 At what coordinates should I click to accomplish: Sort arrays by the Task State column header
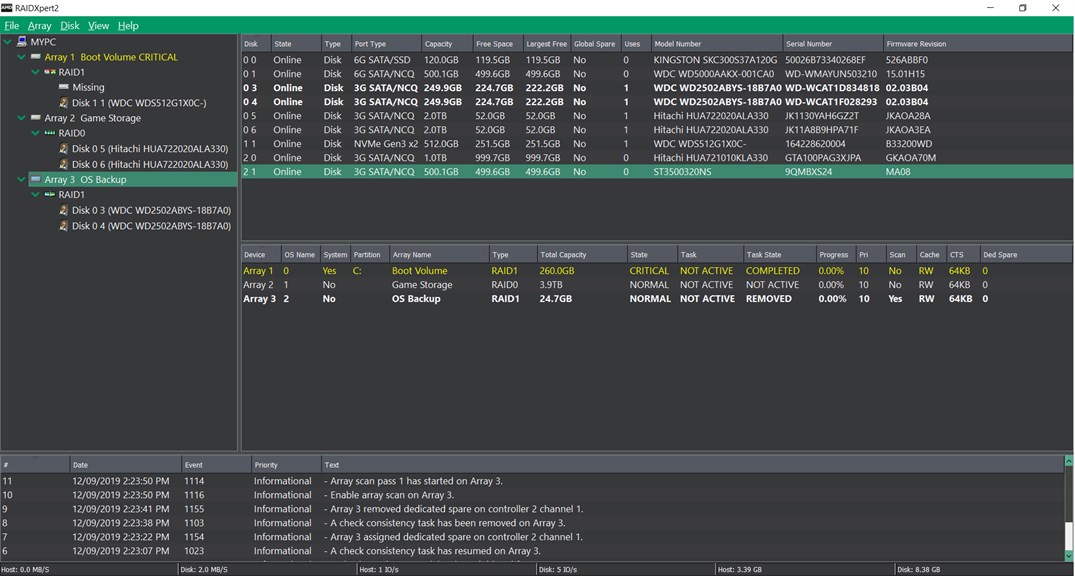[780, 254]
